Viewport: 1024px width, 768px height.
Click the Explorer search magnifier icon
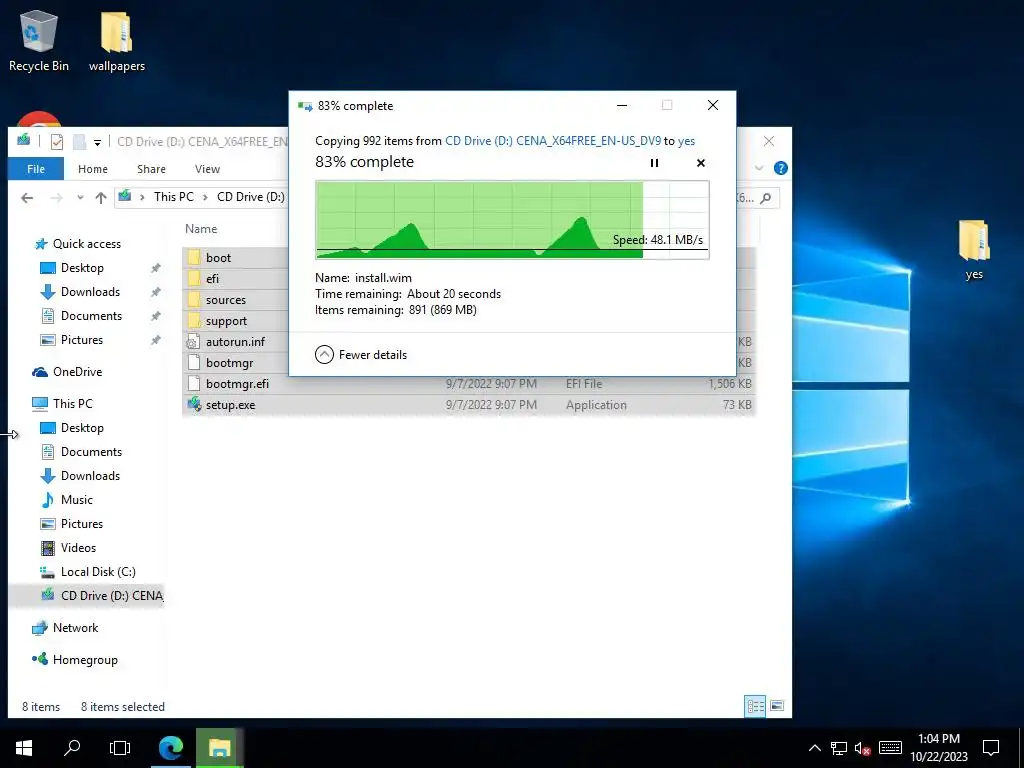(x=766, y=197)
